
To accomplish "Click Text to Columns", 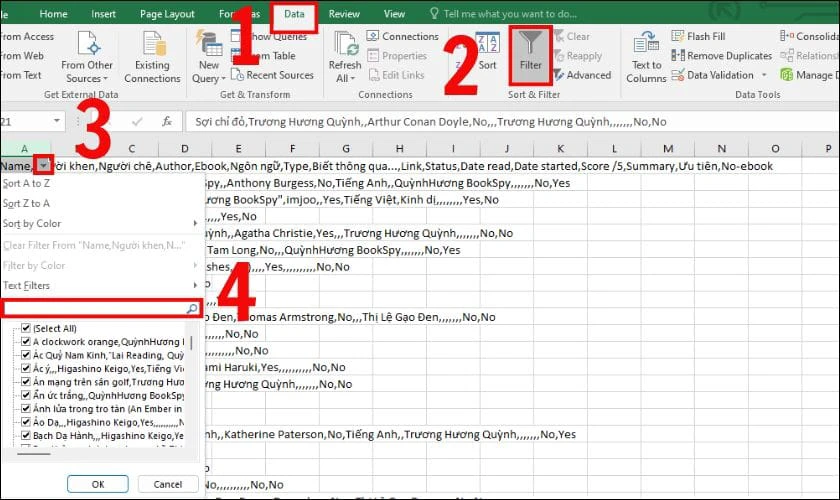I will [647, 57].
